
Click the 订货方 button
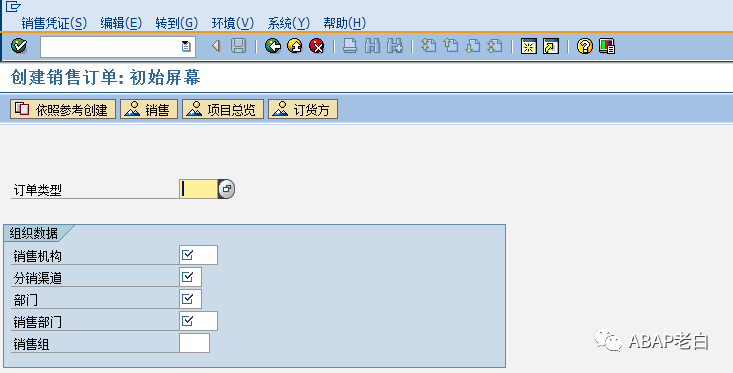[x=303, y=109]
